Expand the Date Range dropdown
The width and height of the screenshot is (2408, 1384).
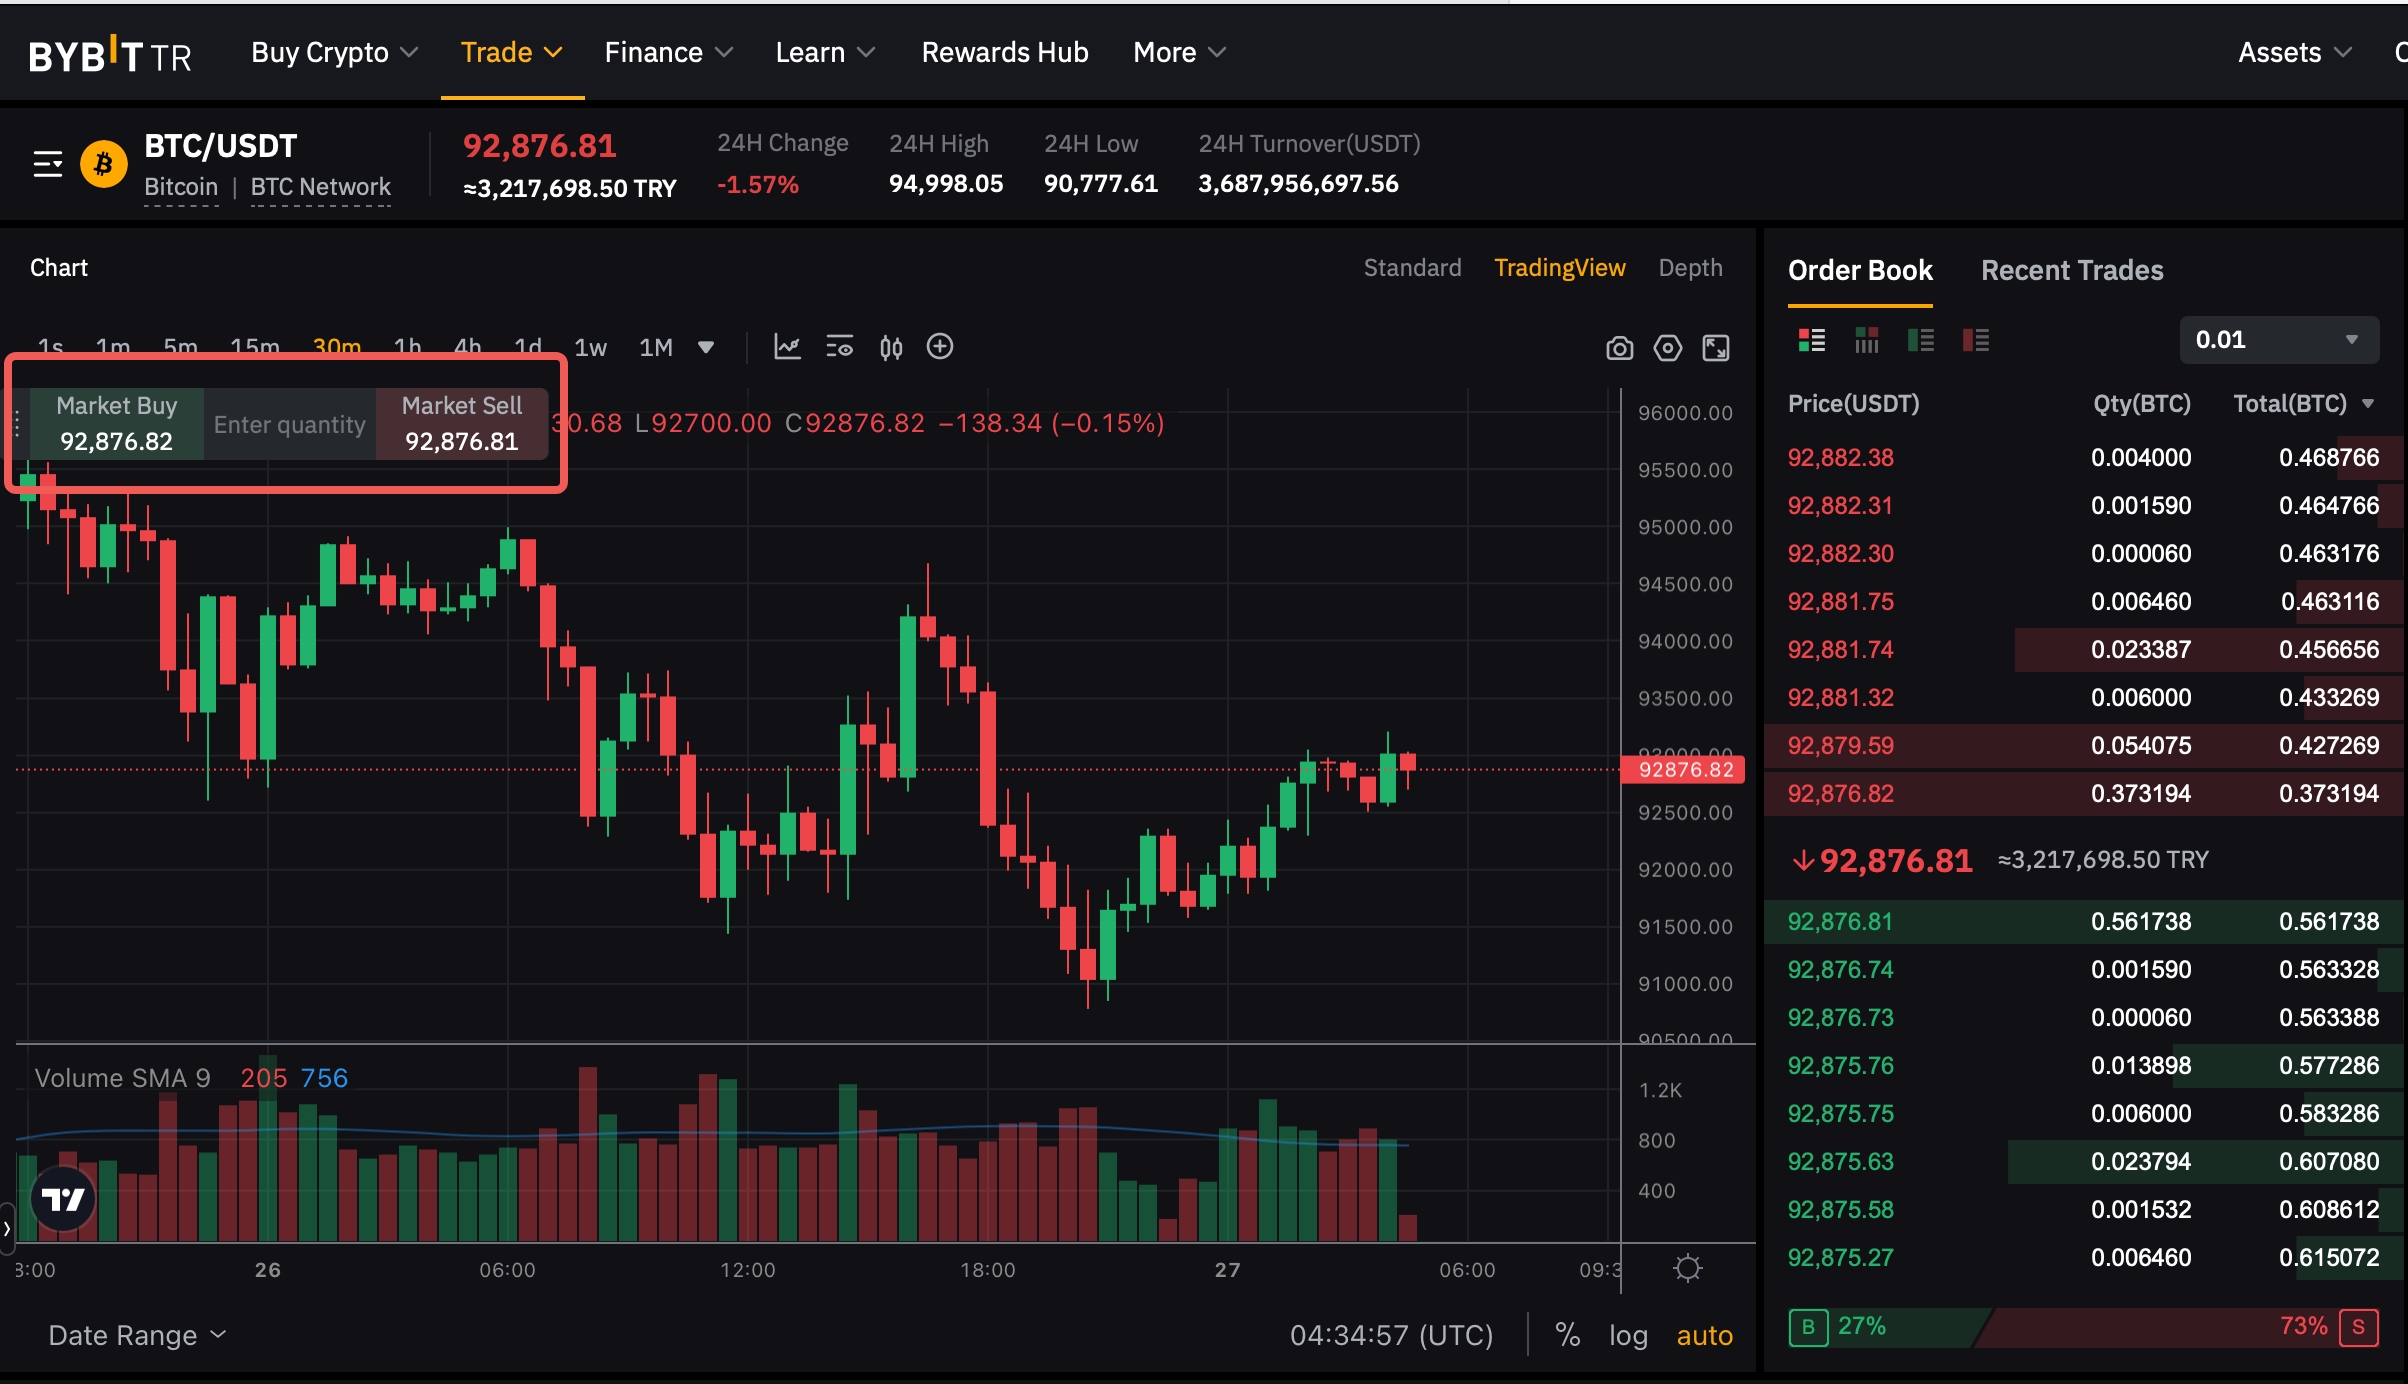(x=137, y=1335)
